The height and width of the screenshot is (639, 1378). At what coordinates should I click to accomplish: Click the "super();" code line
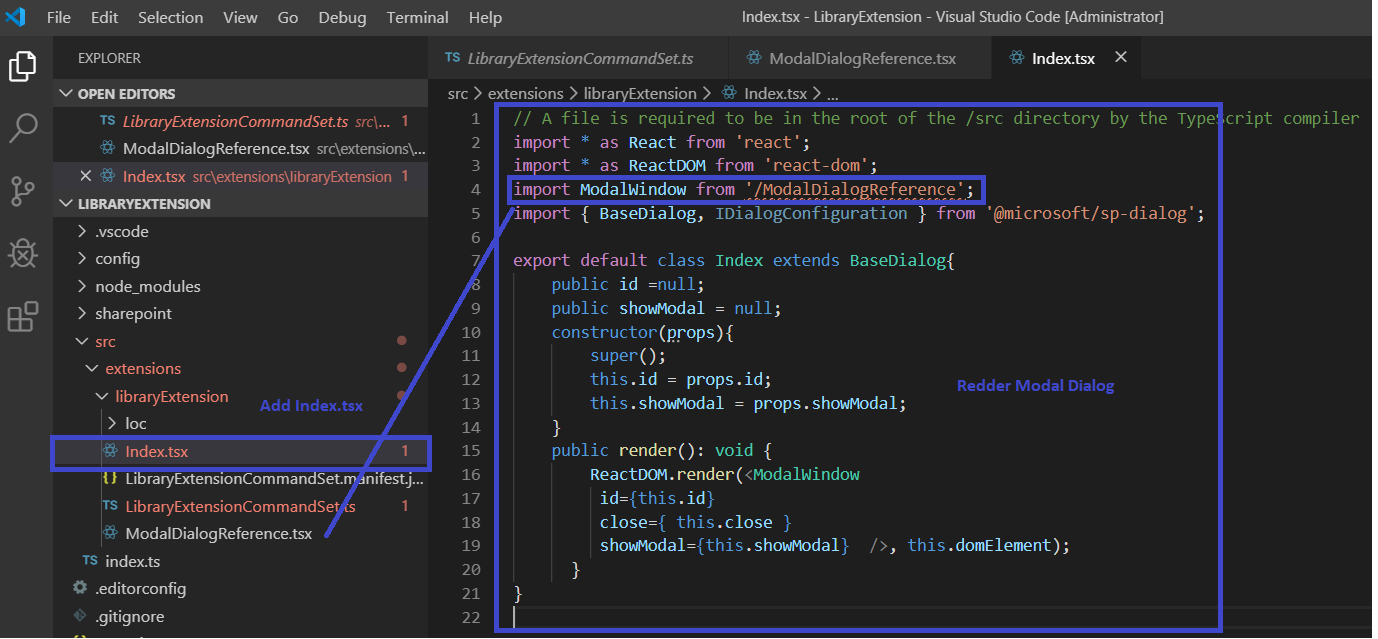coord(628,356)
